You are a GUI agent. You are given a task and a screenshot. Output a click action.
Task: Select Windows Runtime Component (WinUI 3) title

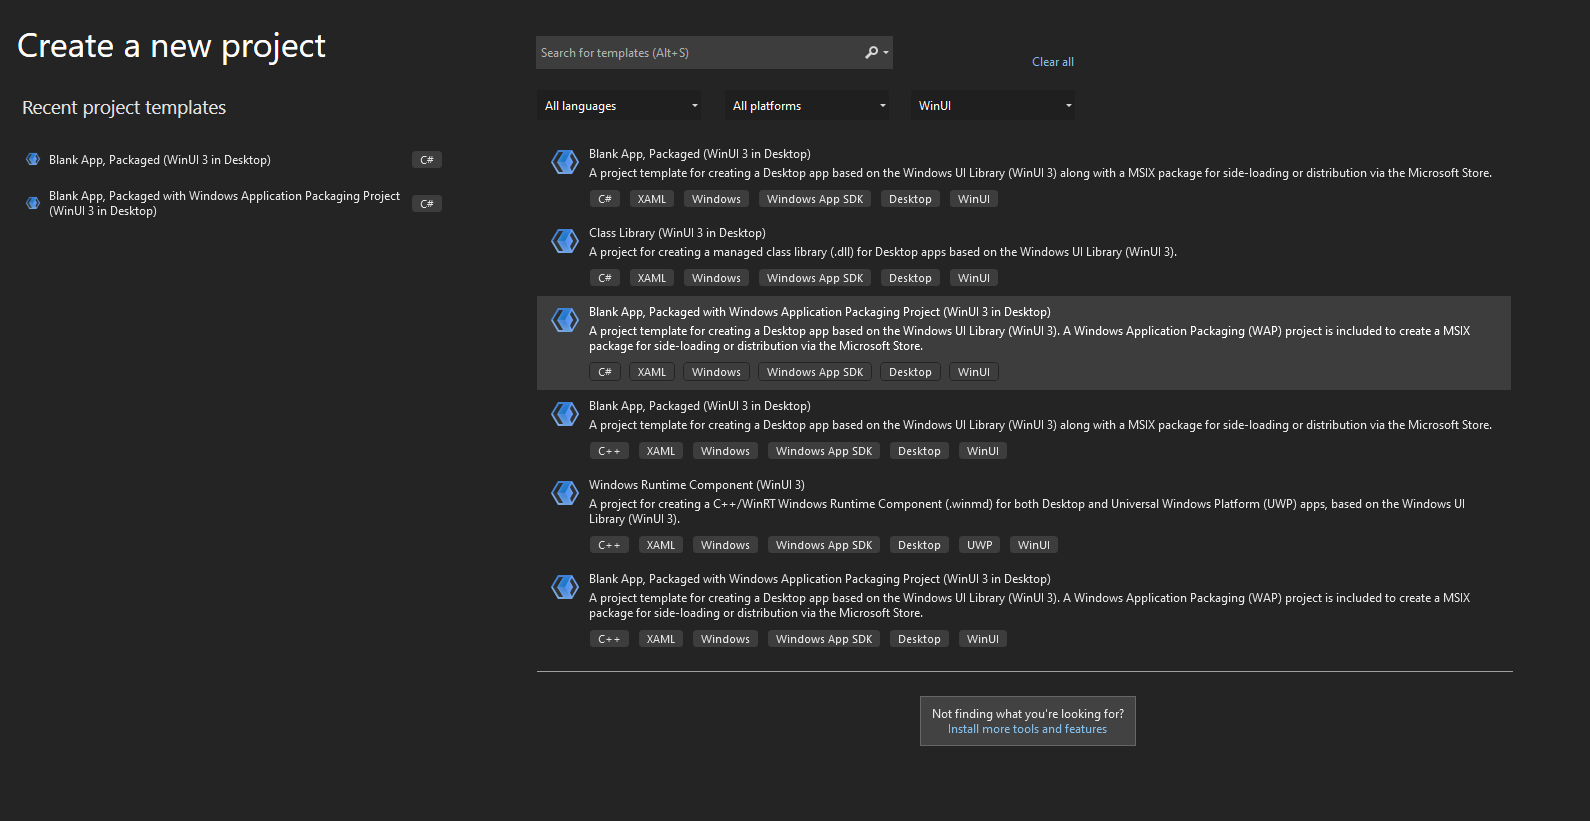tap(696, 485)
